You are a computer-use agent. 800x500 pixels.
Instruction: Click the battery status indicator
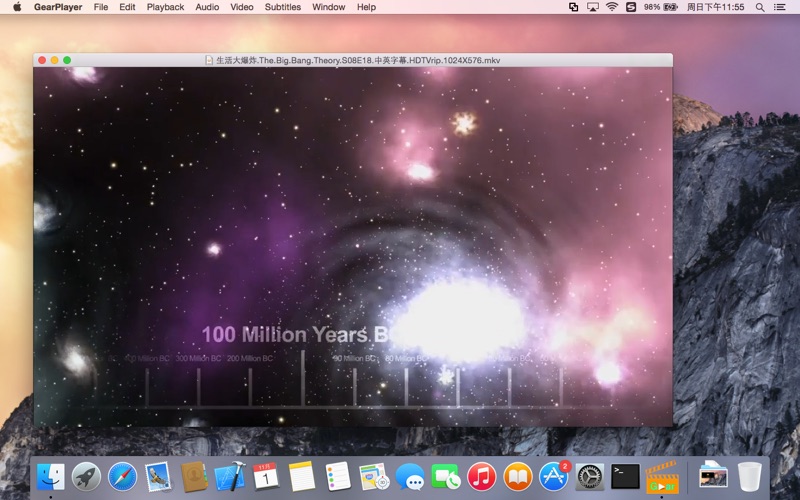[x=660, y=7]
